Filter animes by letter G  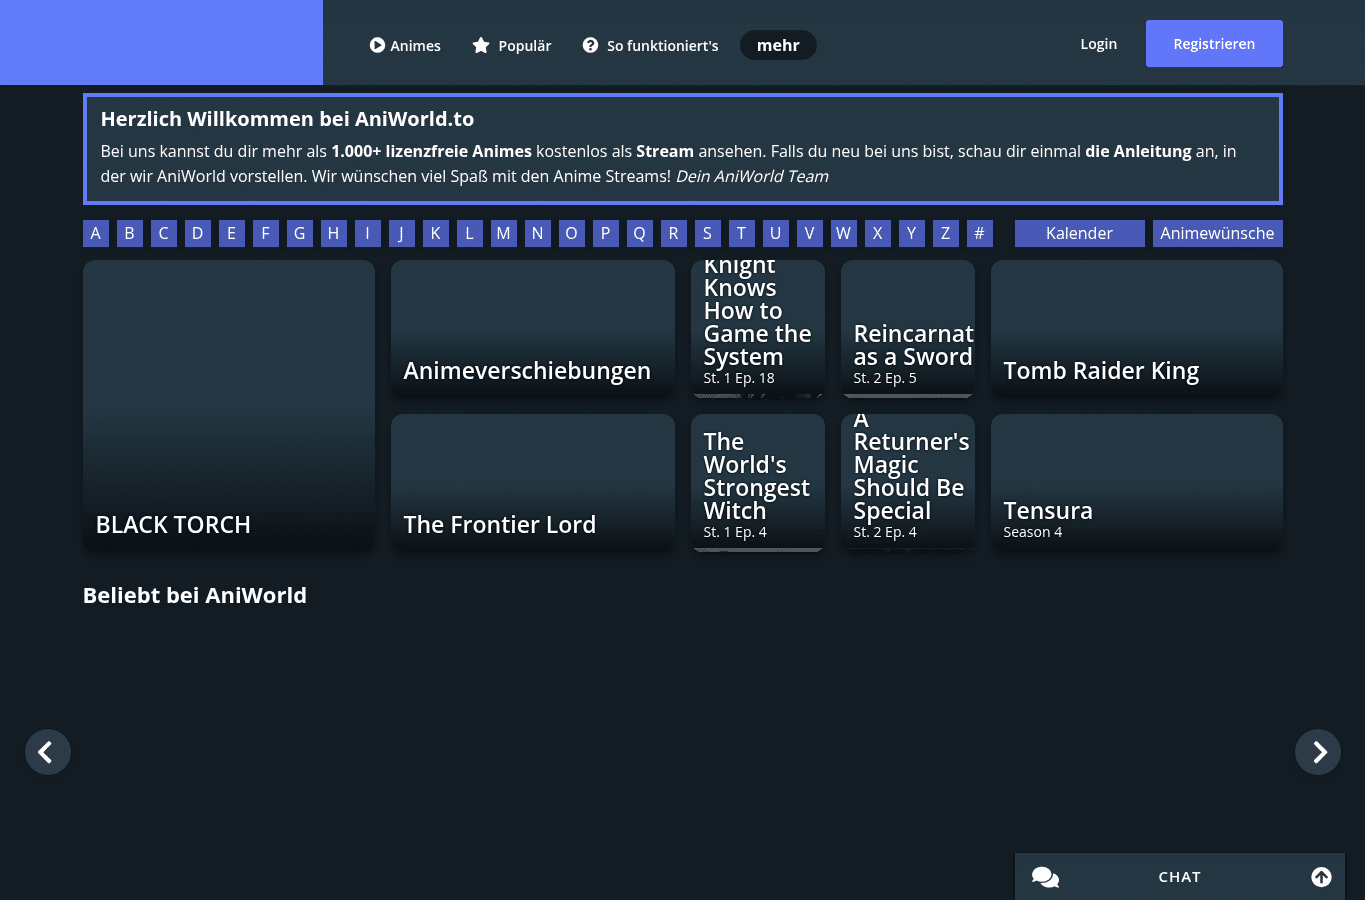300,233
